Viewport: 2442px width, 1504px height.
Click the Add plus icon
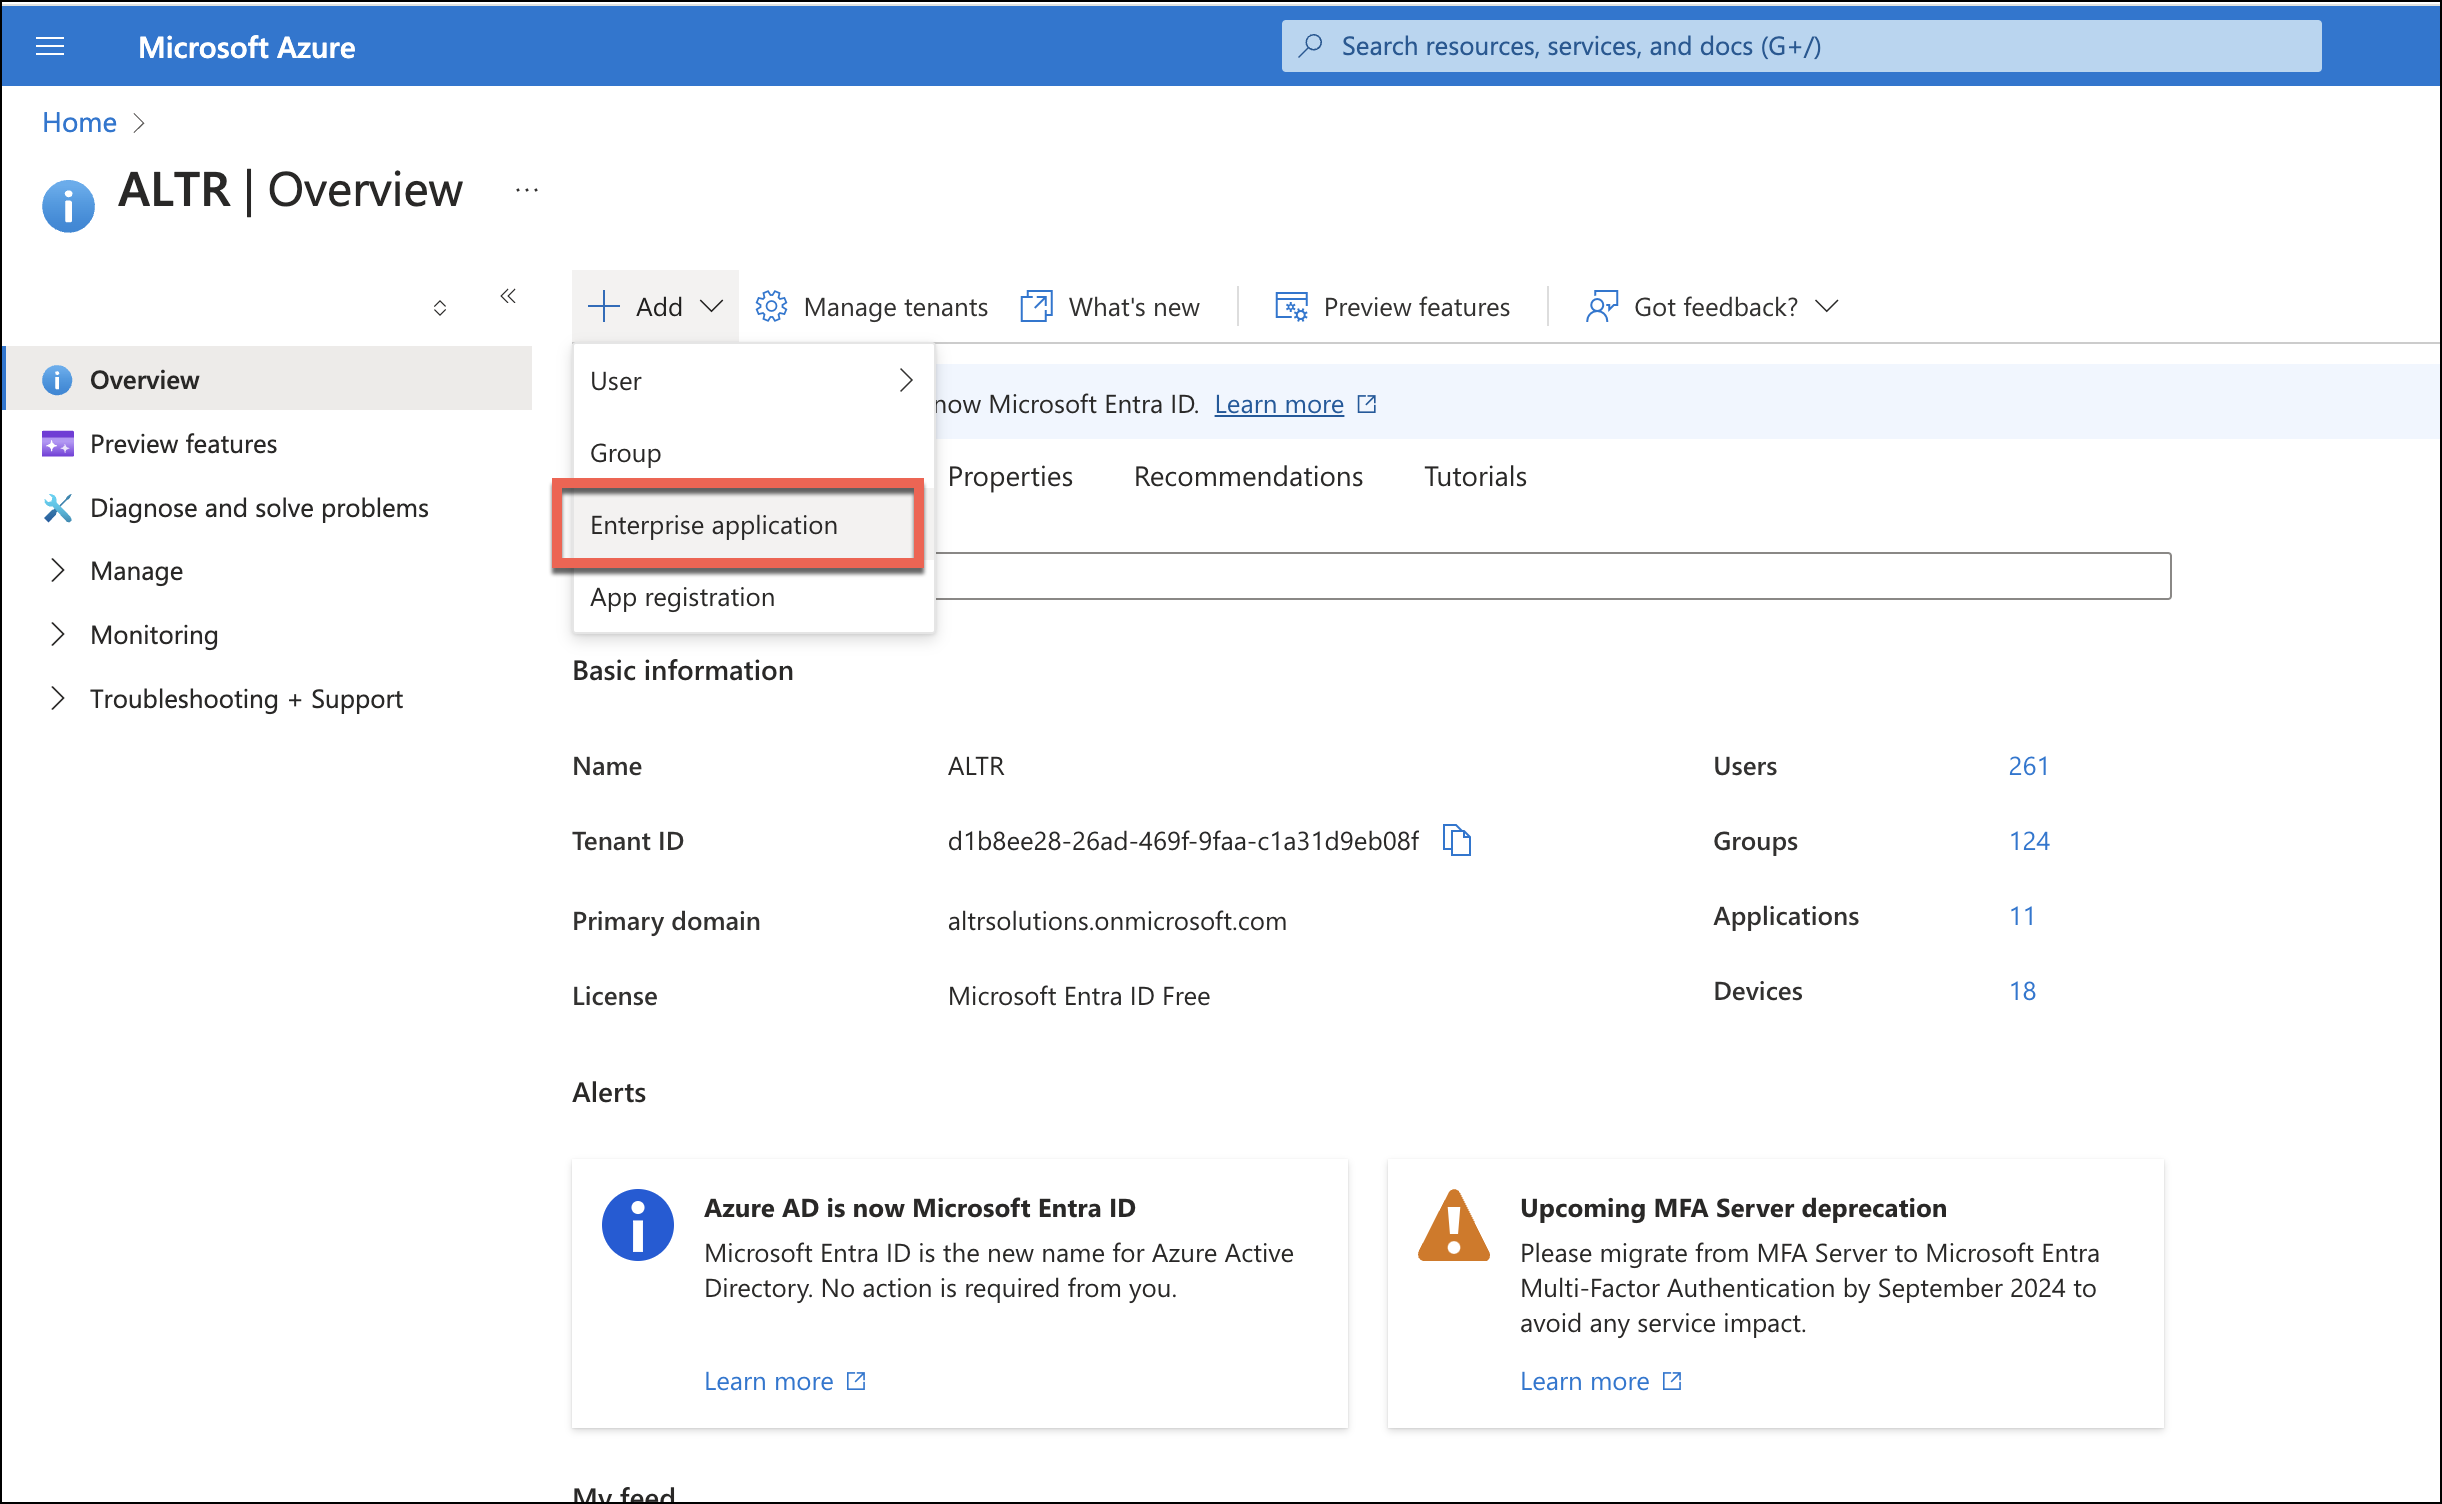point(604,306)
